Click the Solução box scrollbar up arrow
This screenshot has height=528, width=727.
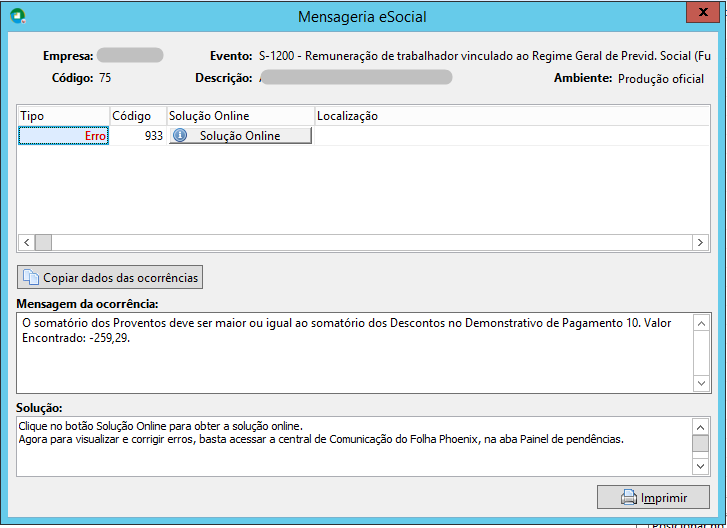click(701, 427)
